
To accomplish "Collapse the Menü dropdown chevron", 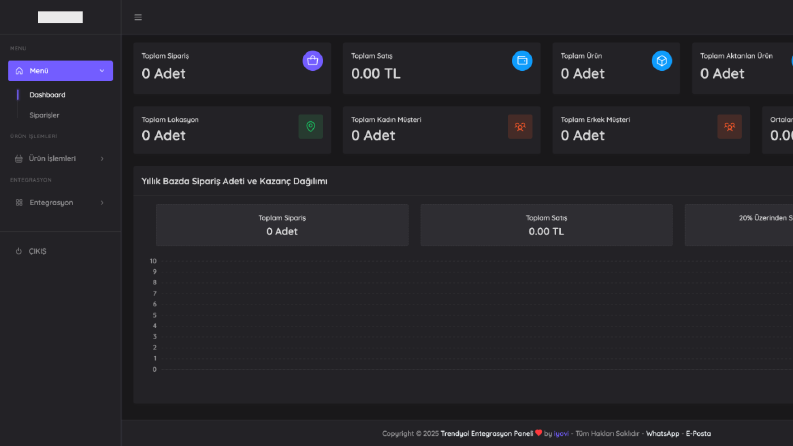I will click(x=102, y=71).
